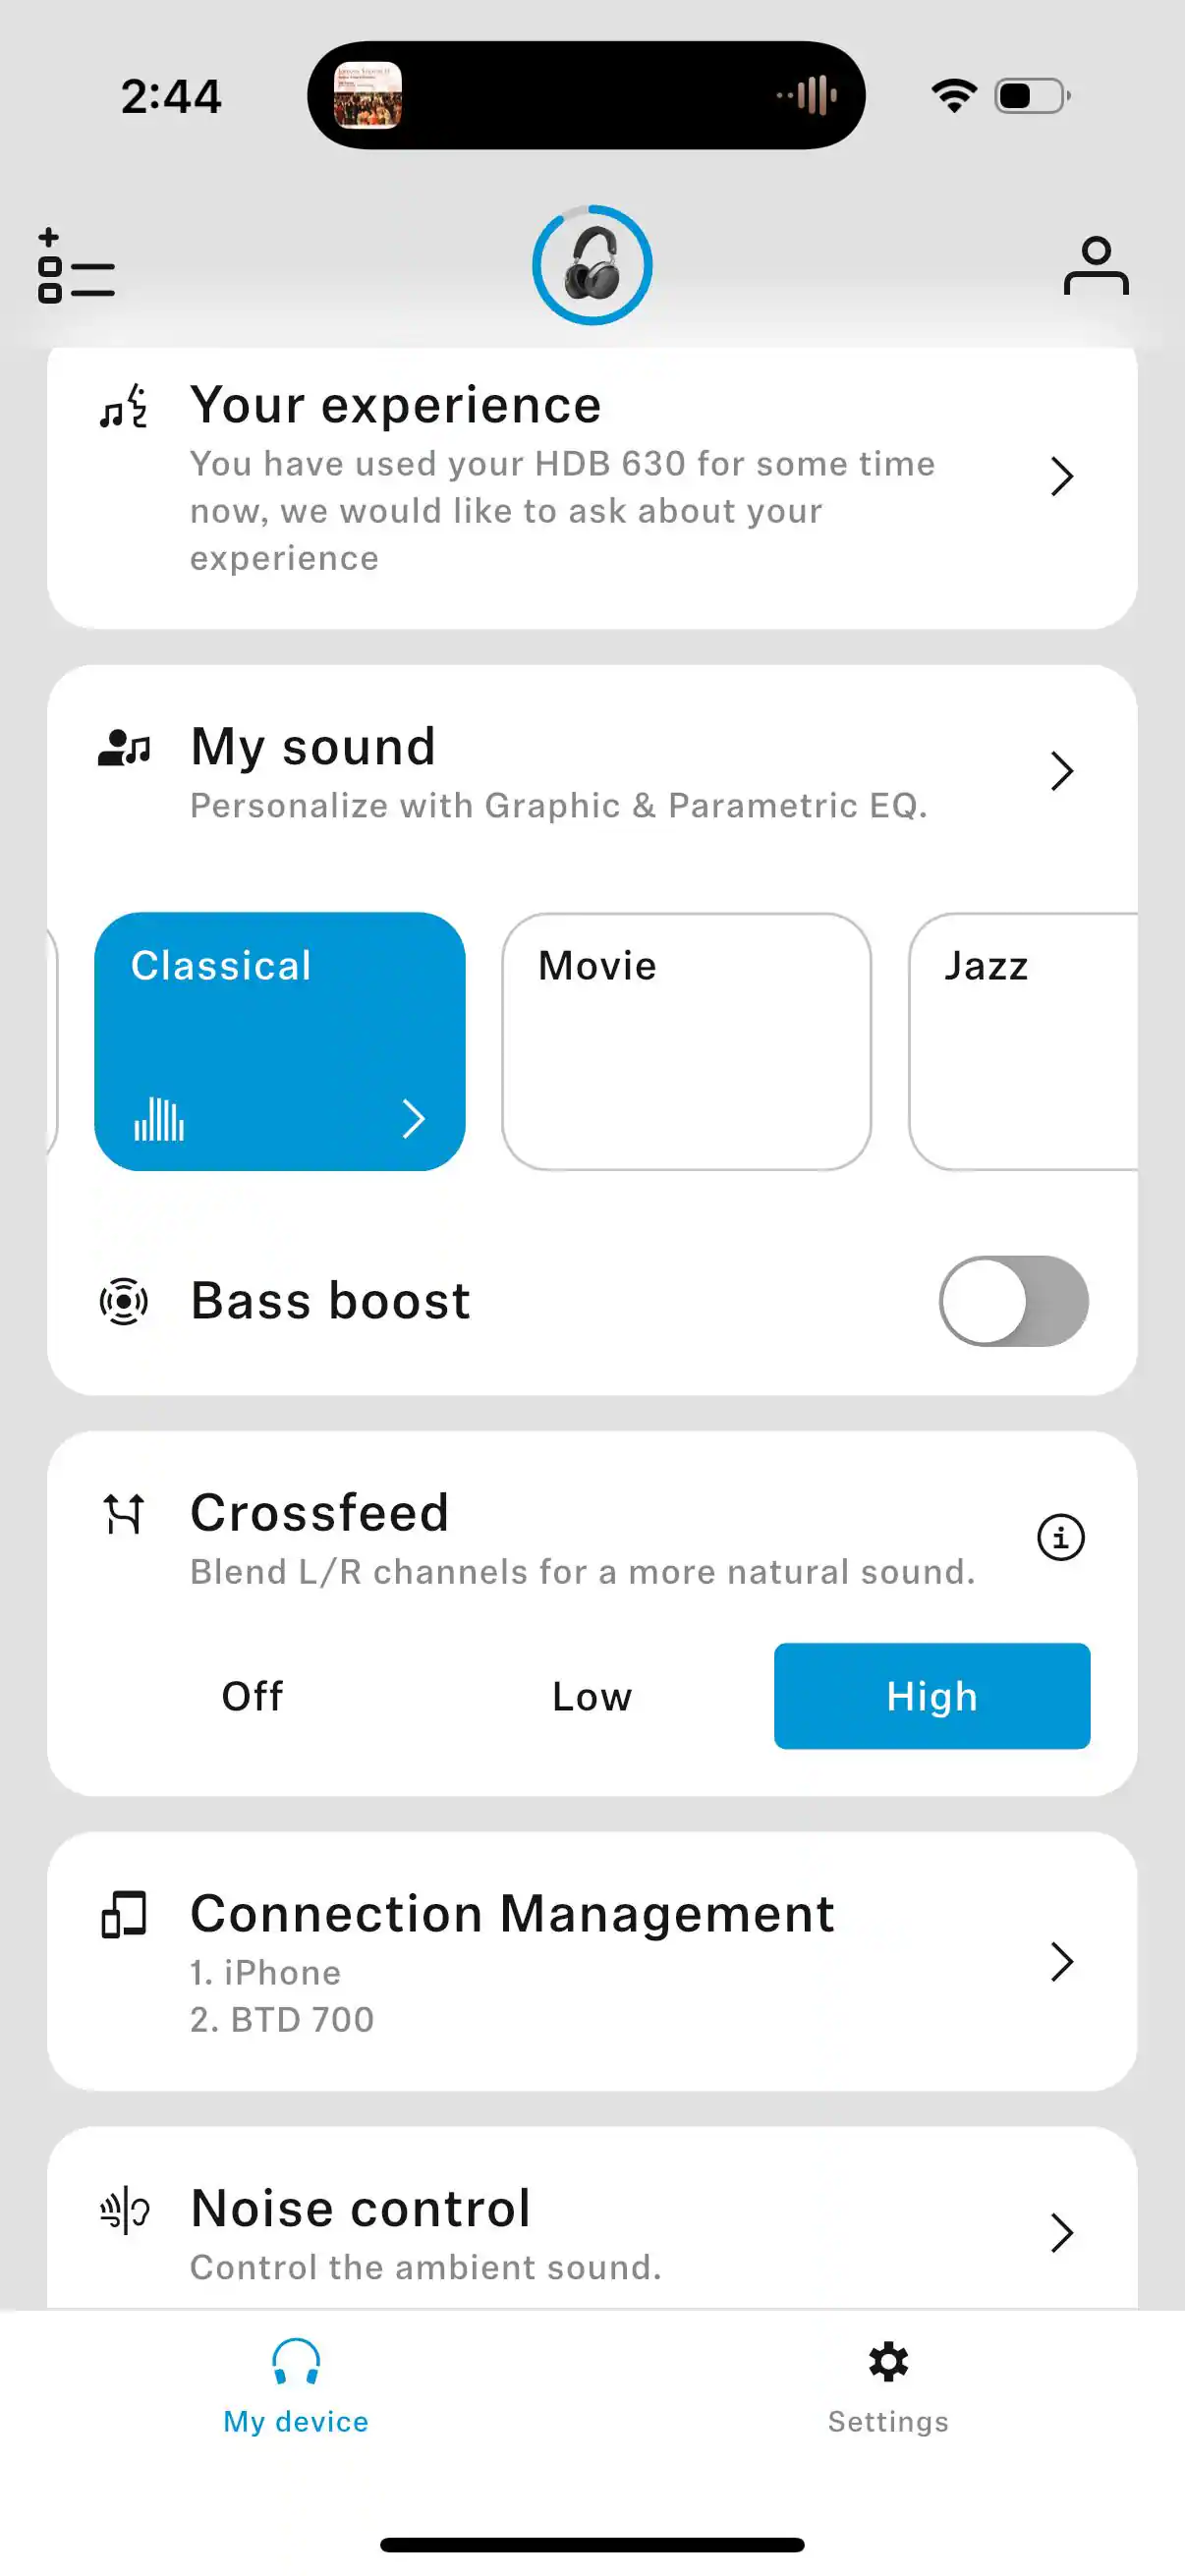Tap the Noise control ear icon
Screen dimensions: 1185x2576
[124, 2210]
